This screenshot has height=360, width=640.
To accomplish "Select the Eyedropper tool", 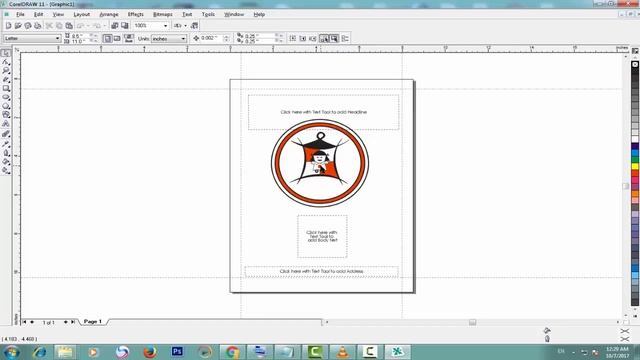I will [x=6, y=144].
